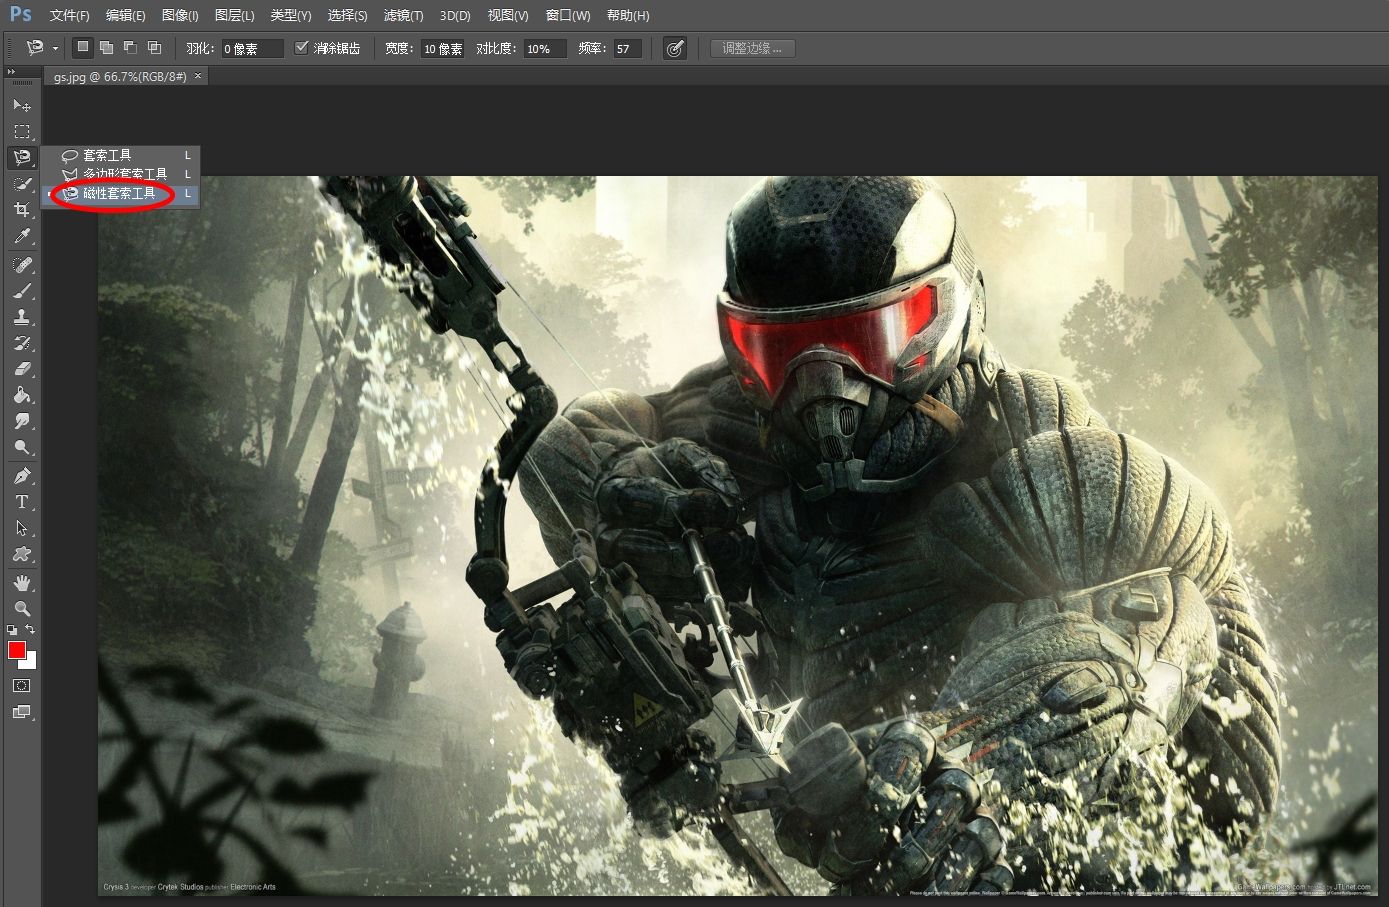The height and width of the screenshot is (907, 1389).
Task: Open the 窗口(W) menu
Action: tap(568, 15)
